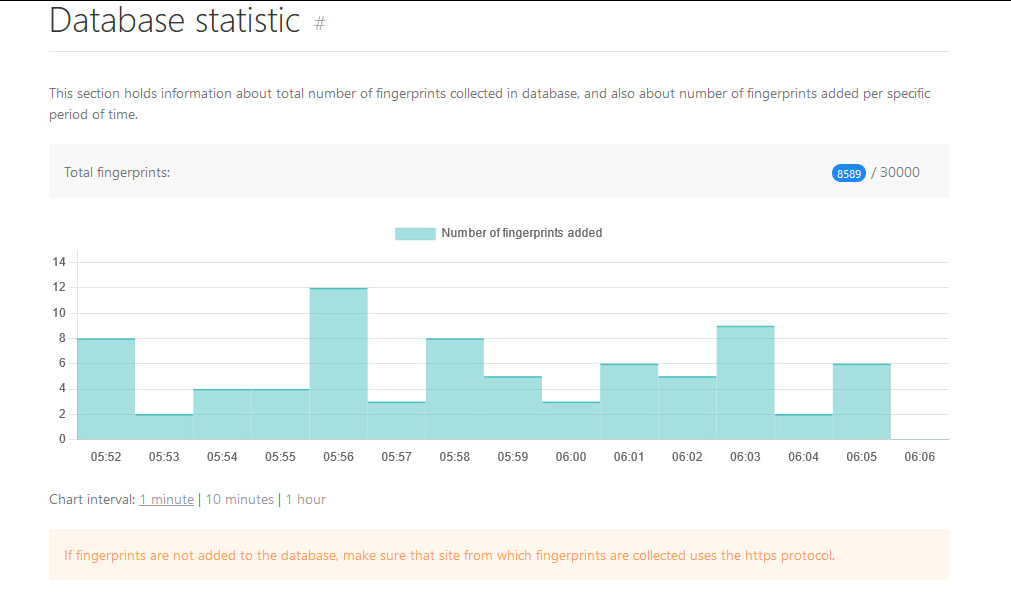The image size is (1011, 596).
Task: Click the 05:59 chart bar
Action: point(512,408)
